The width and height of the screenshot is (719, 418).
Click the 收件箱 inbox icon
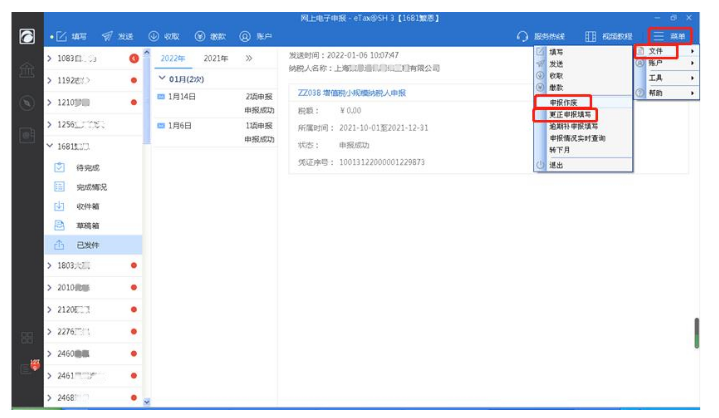pos(59,206)
